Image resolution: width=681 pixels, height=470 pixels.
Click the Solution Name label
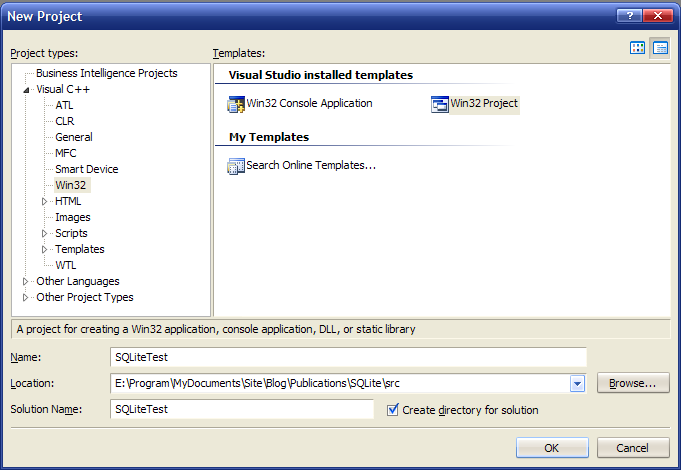46,409
